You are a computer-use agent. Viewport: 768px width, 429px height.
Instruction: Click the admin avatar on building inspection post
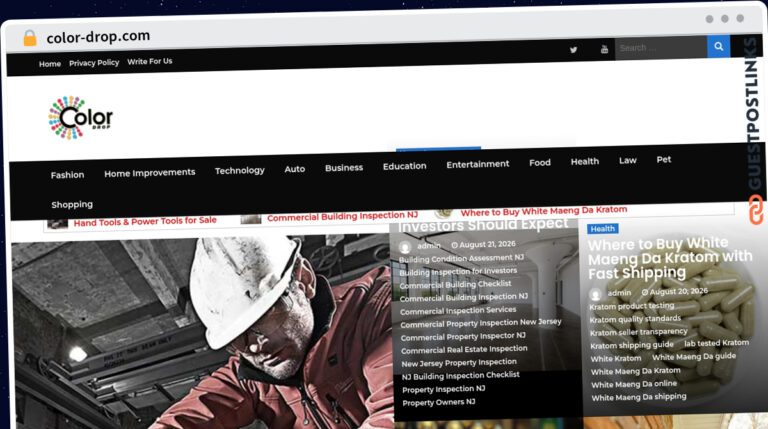405,247
